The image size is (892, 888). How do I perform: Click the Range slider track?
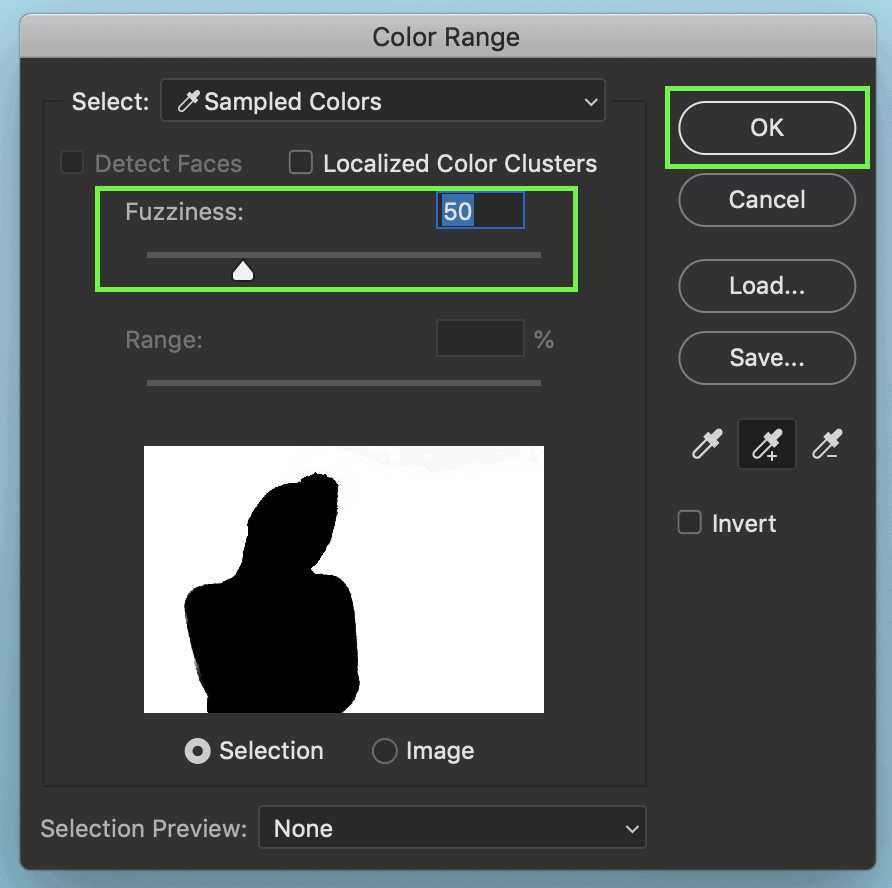coord(344,383)
